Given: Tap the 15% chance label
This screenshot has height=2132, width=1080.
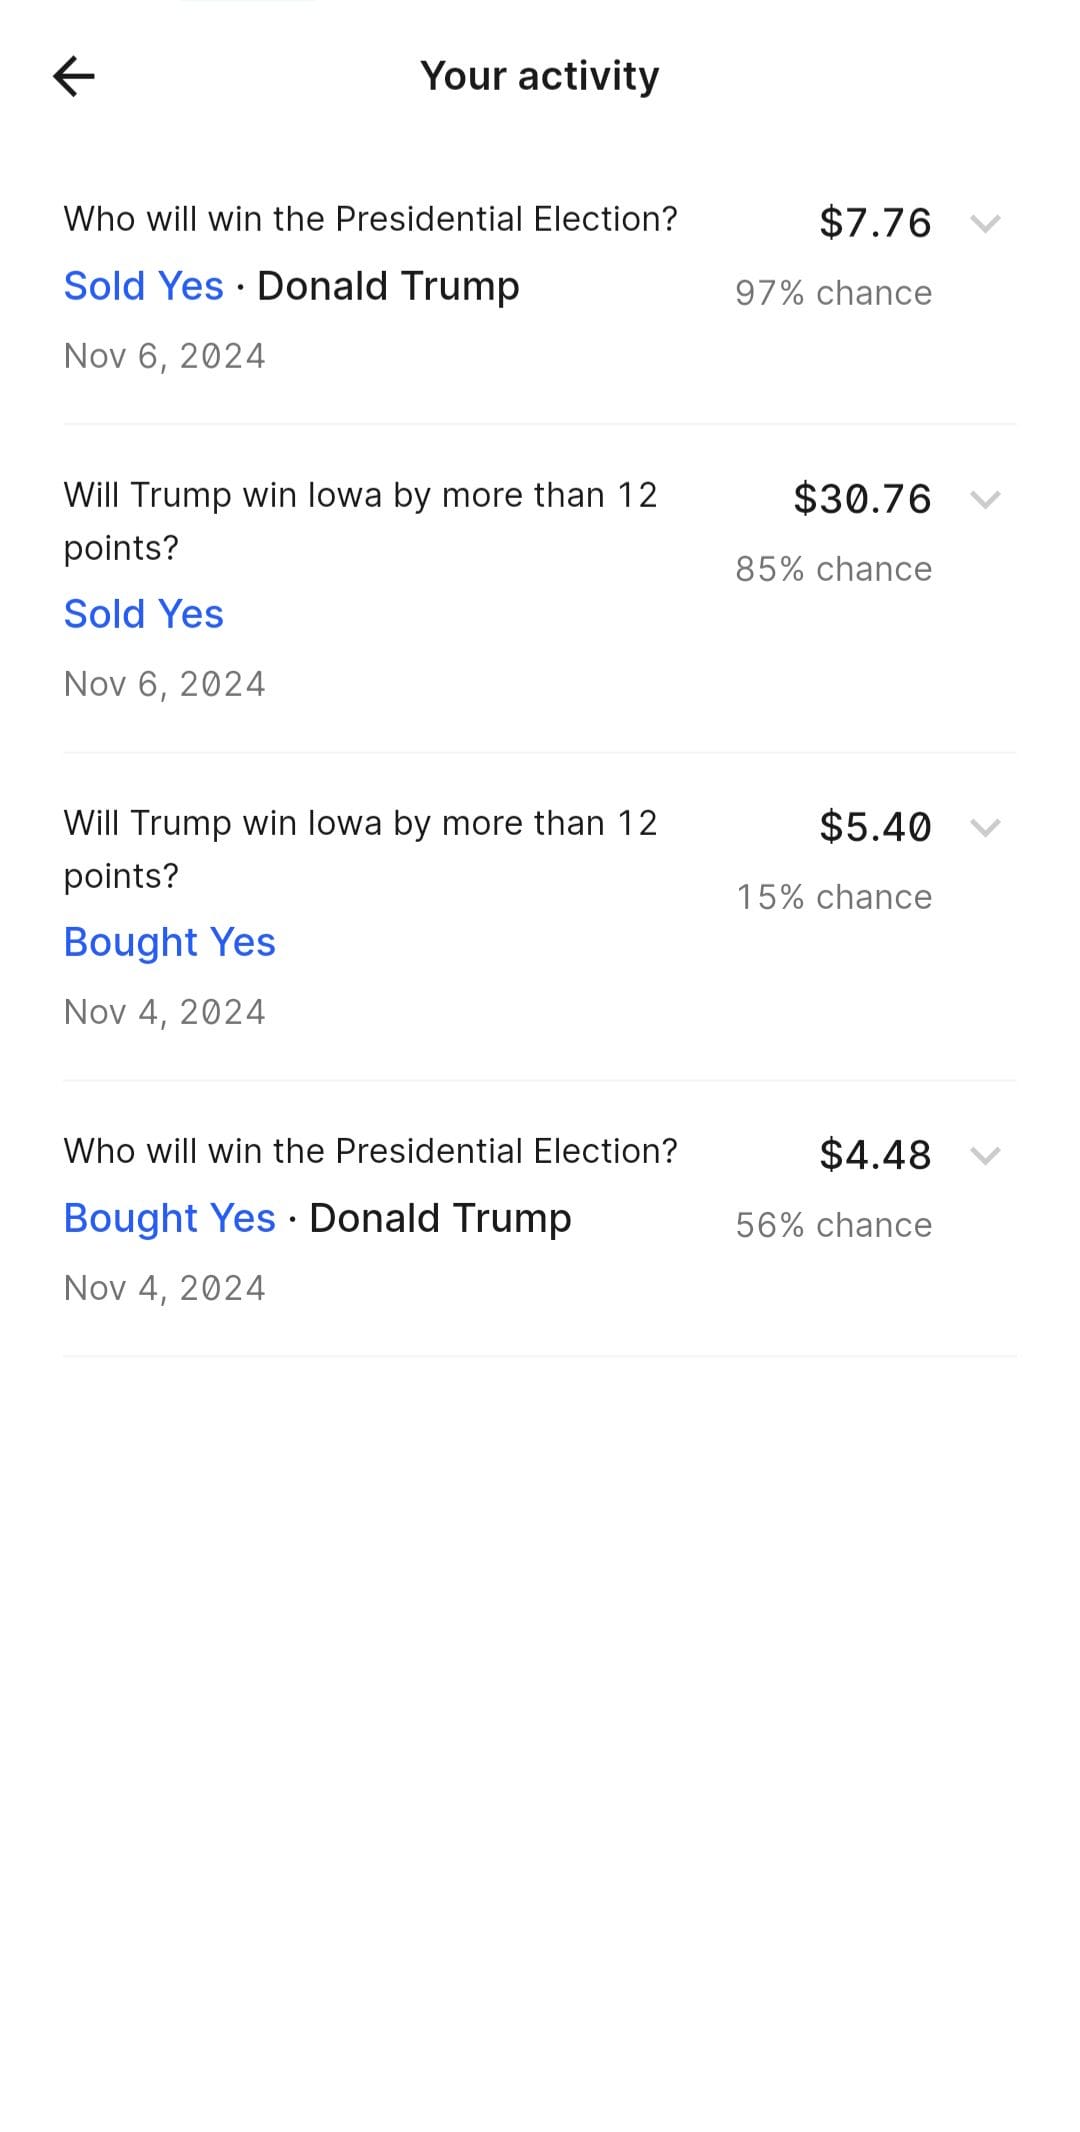Looking at the screenshot, I should (834, 897).
